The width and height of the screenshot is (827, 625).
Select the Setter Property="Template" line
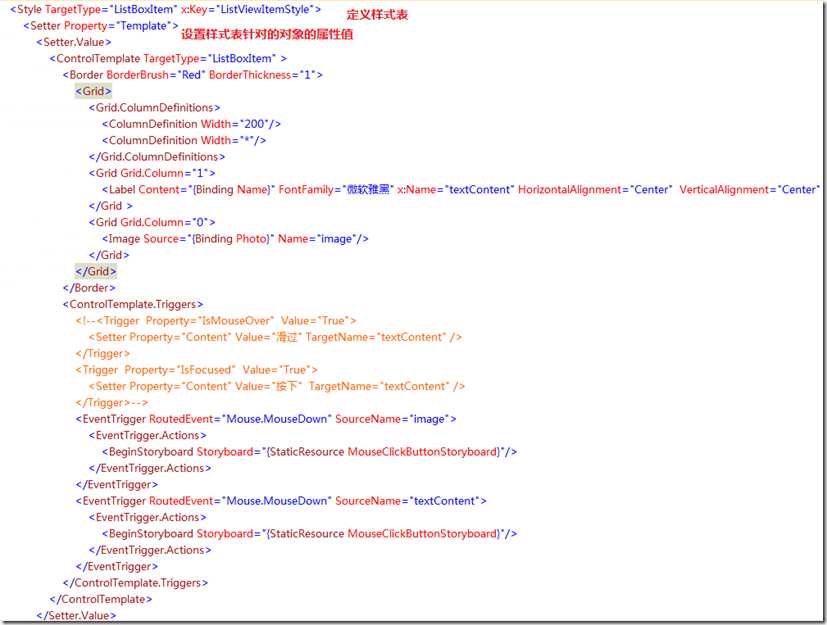tap(101, 26)
